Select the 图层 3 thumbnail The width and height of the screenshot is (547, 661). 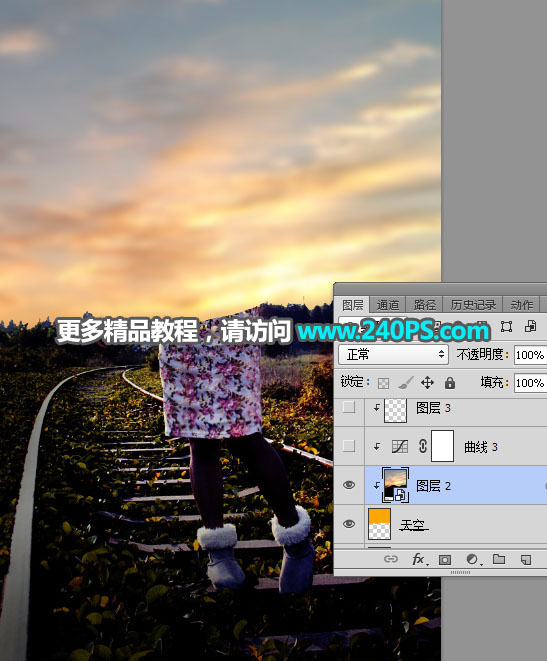(396, 410)
